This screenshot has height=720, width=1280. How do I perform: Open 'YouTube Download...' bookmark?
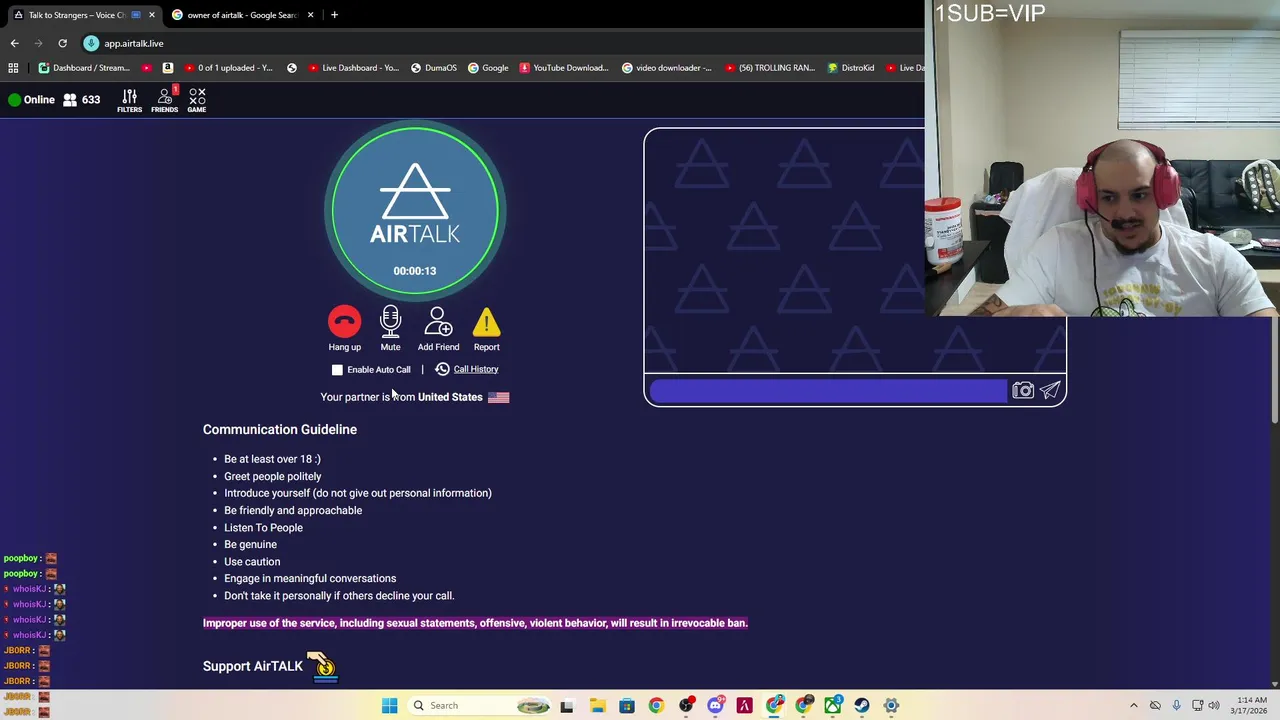pyautogui.click(x=564, y=68)
